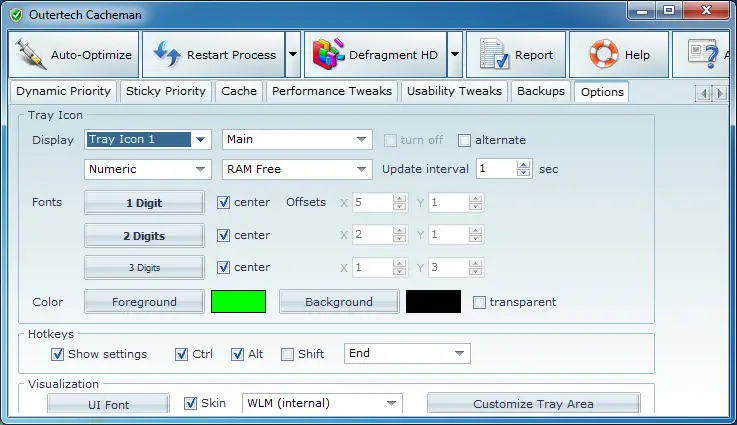The width and height of the screenshot is (737, 425).
Task: Toggle the Show settings hotkey checkbox
Action: pyautogui.click(x=57, y=354)
